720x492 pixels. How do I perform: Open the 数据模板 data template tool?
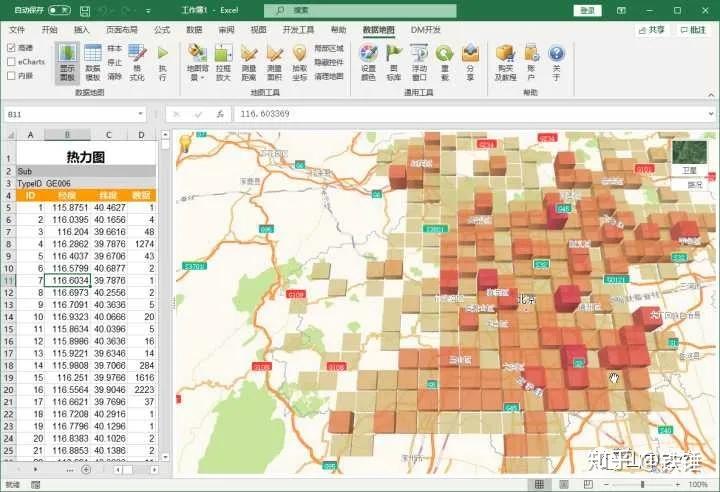93,63
